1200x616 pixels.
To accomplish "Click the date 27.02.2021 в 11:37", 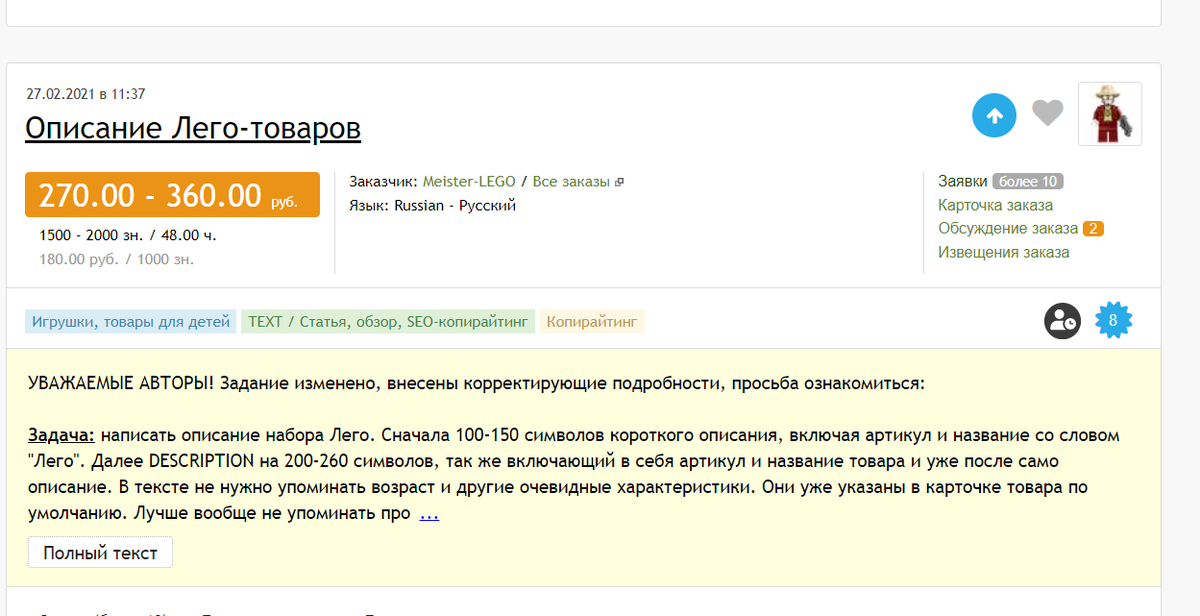I will pos(86,94).
